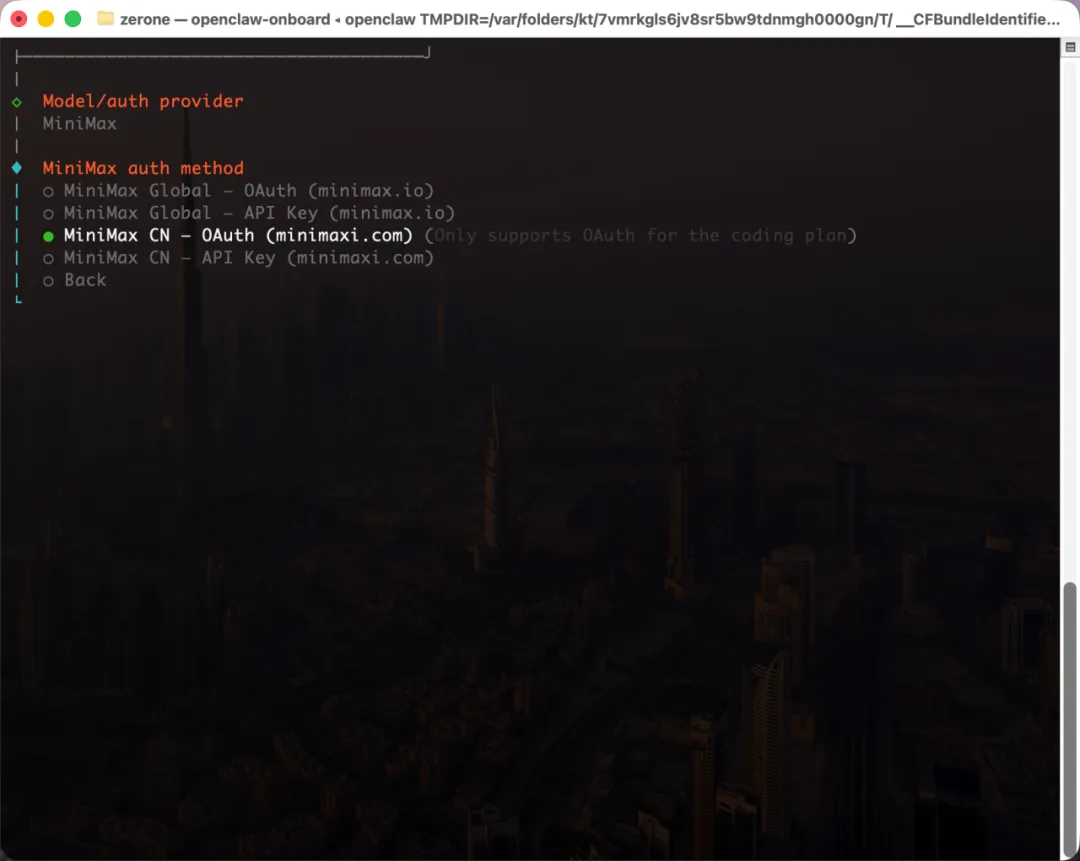The height and width of the screenshot is (861, 1080).
Task: Click the window title text 'zerone — openclaw-onboard'
Action: 225,19
